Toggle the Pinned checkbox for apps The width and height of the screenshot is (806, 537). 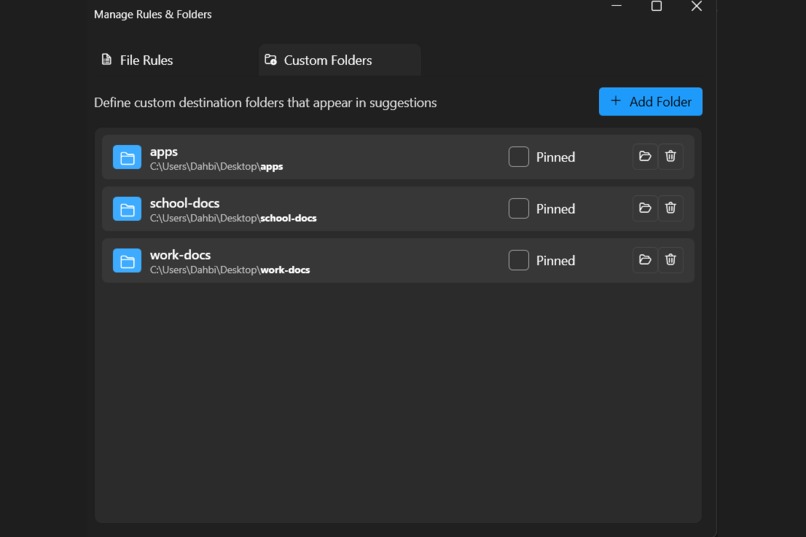[518, 157]
